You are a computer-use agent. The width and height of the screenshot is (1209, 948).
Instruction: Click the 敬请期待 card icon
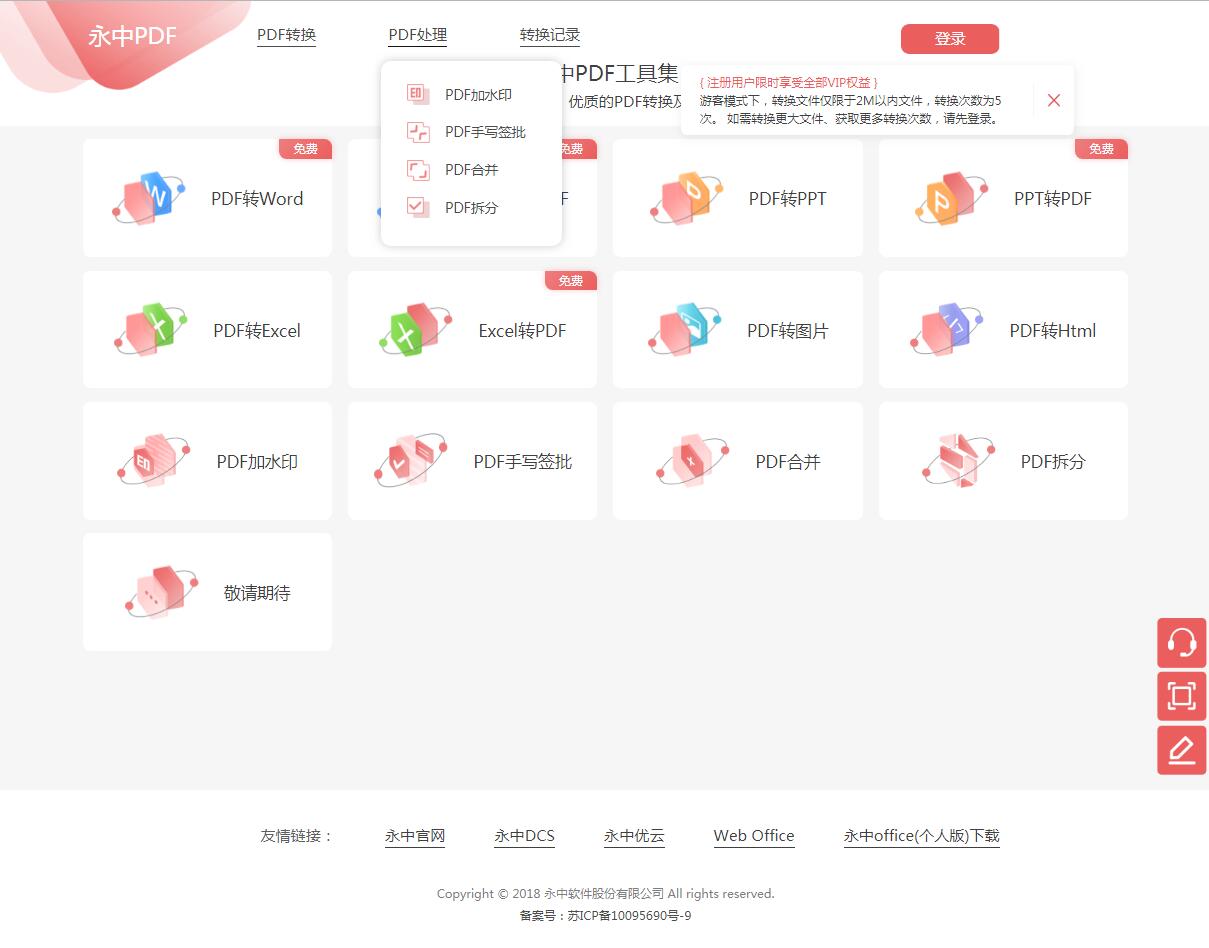[x=161, y=593]
